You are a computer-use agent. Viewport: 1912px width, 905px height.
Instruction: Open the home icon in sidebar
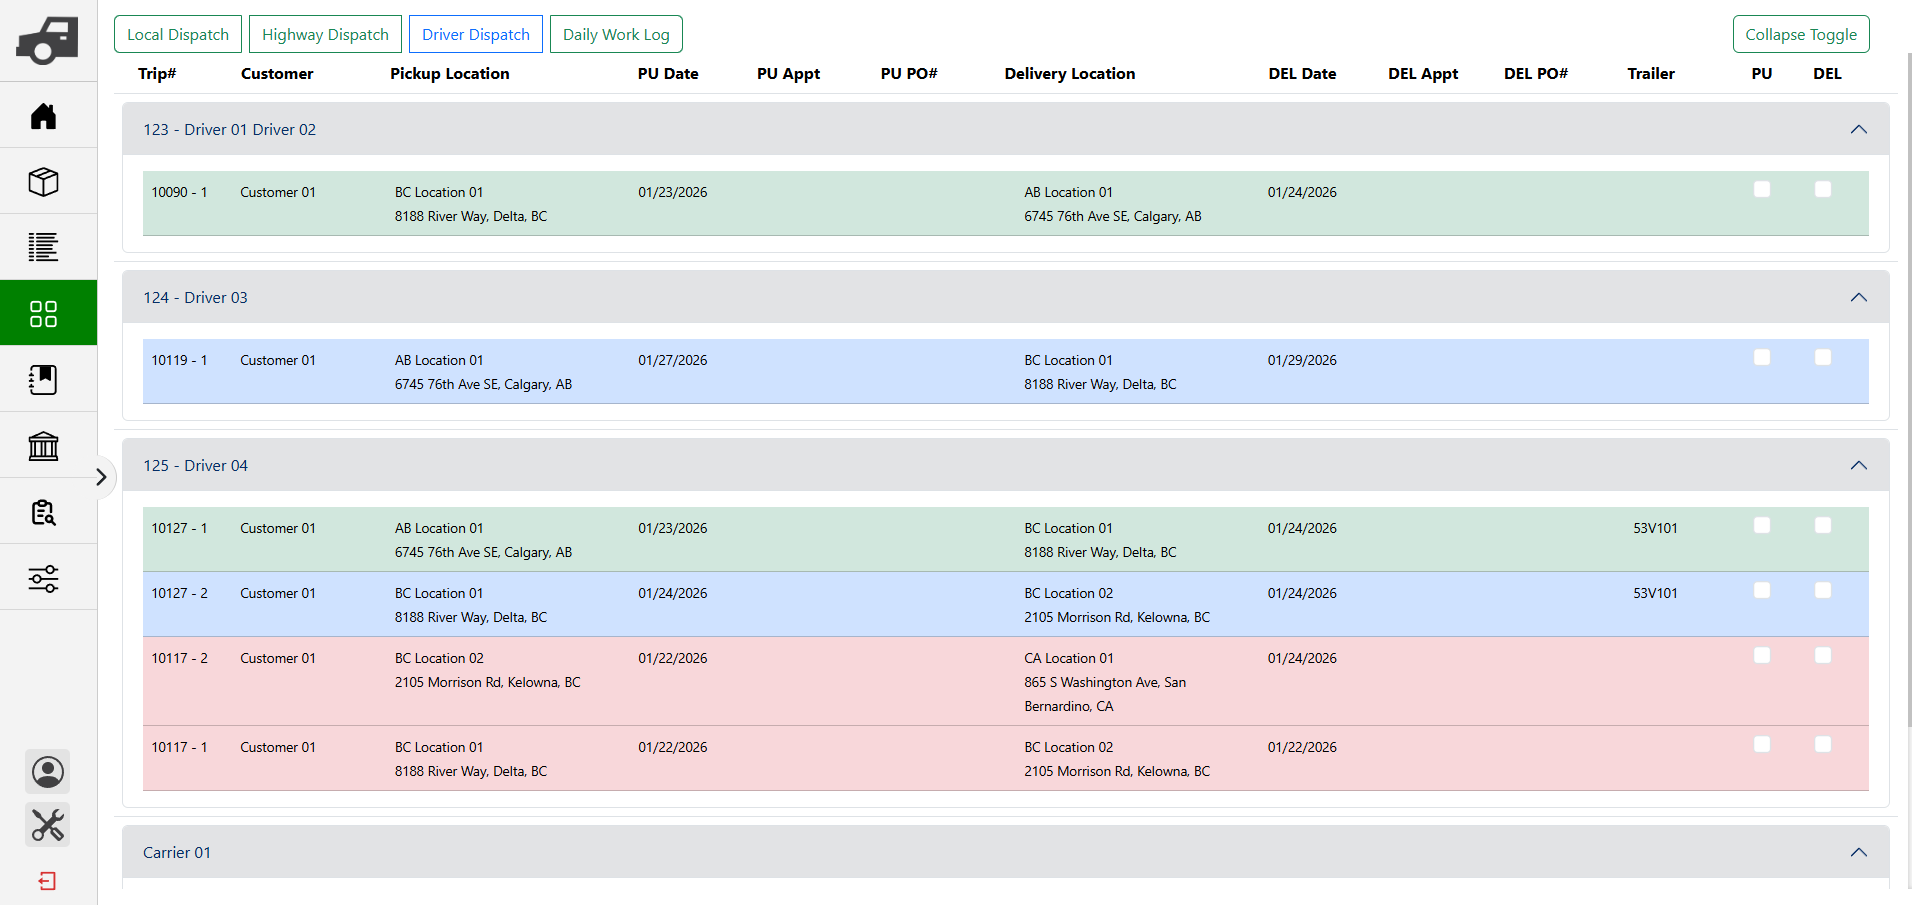44,116
